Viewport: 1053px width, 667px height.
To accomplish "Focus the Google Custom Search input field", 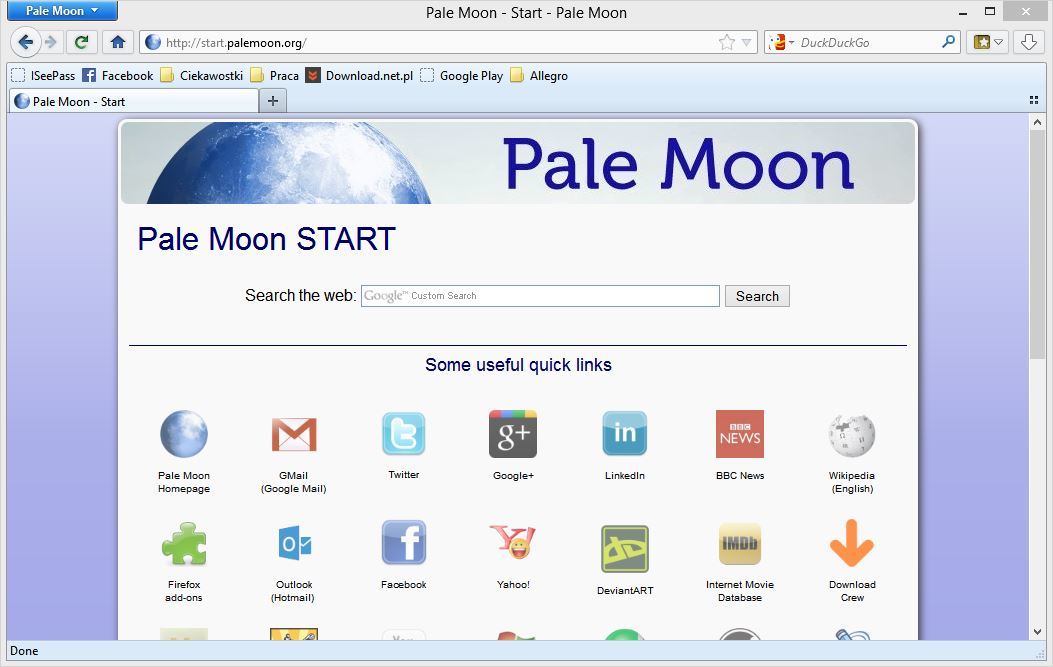I will click(x=540, y=296).
